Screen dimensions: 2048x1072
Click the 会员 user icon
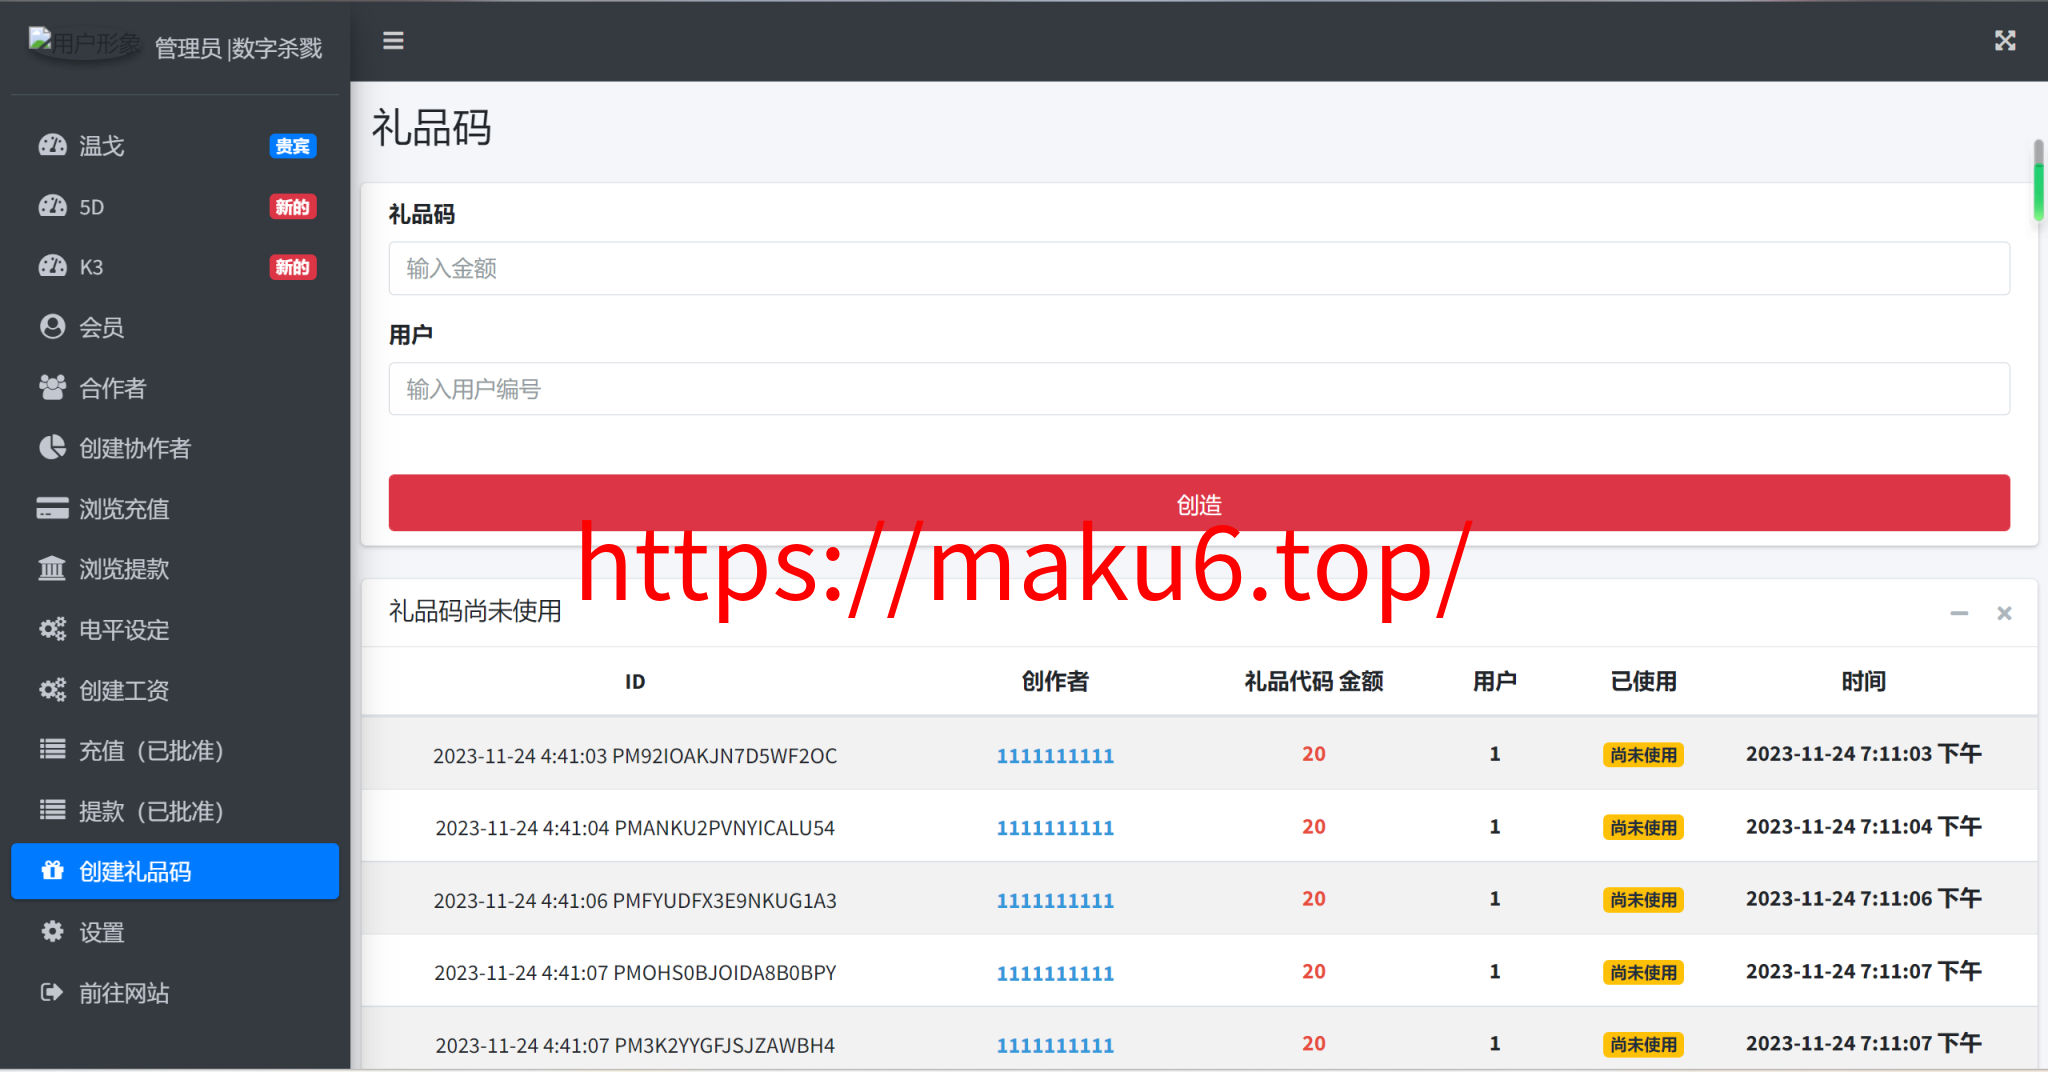coord(52,327)
